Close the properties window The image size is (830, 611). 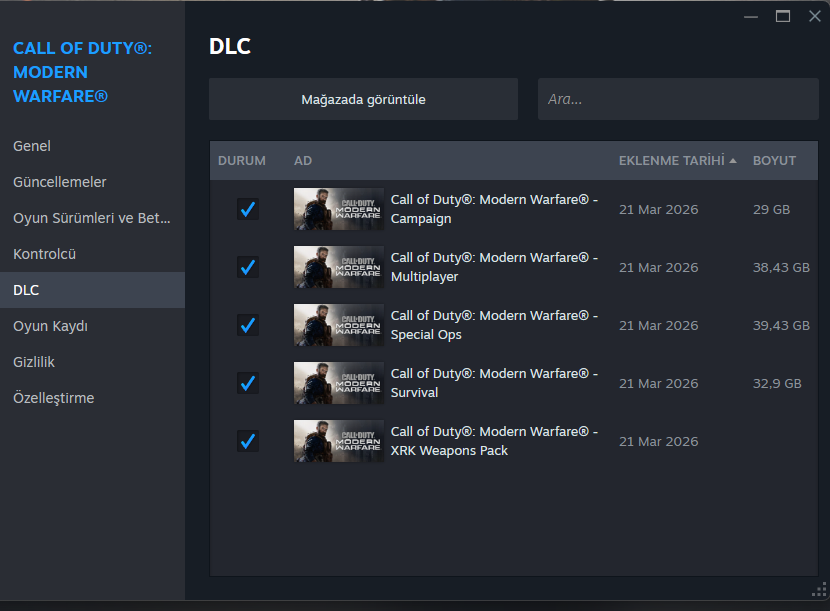pos(815,16)
